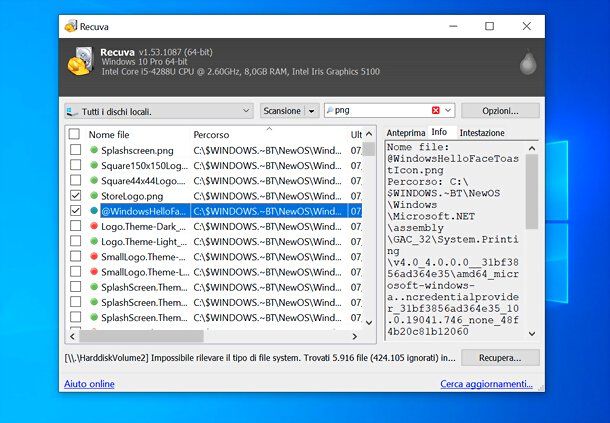Click the Recuva title bar app icon
Screen dimensions: 610x423
click(x=71, y=26)
